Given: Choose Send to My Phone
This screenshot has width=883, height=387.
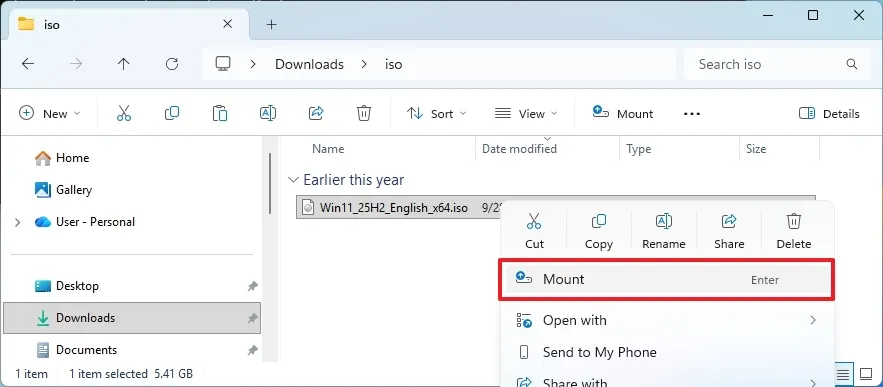Looking at the screenshot, I should (666, 353).
